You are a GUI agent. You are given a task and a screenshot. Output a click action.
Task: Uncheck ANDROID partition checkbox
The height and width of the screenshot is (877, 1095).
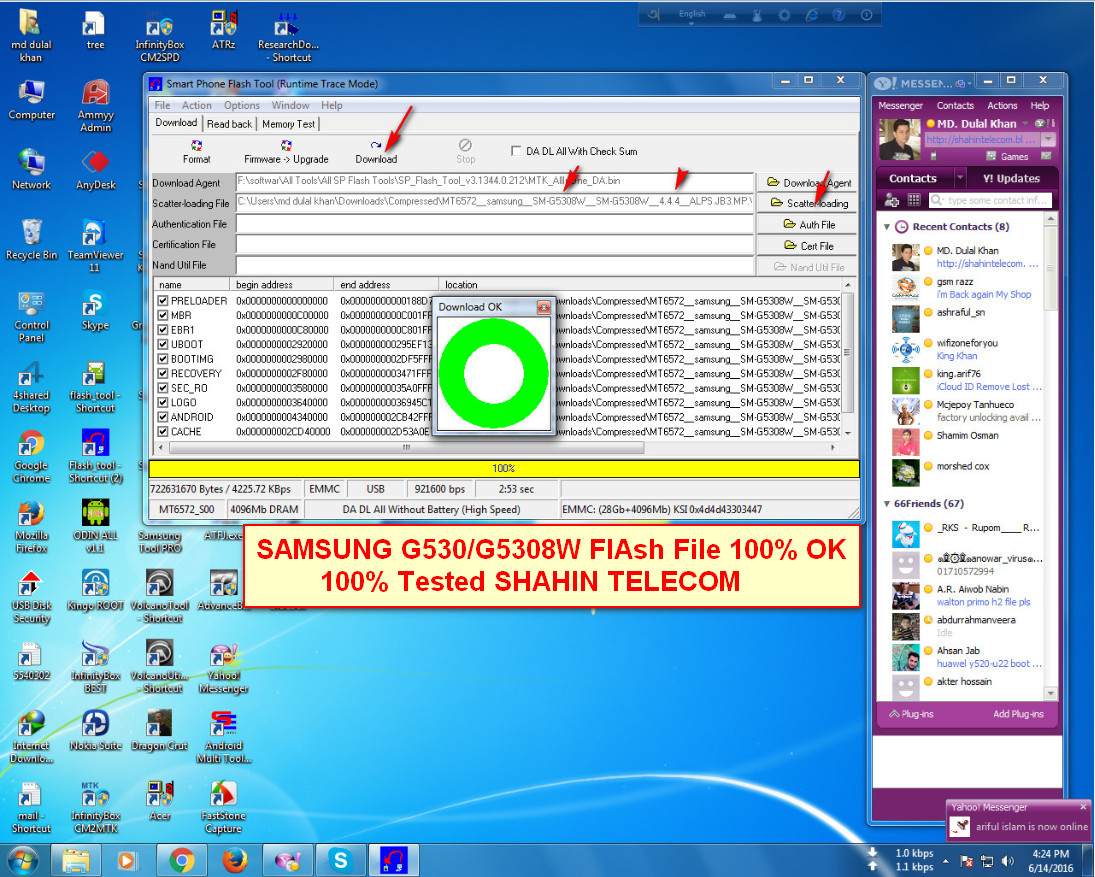pos(163,417)
